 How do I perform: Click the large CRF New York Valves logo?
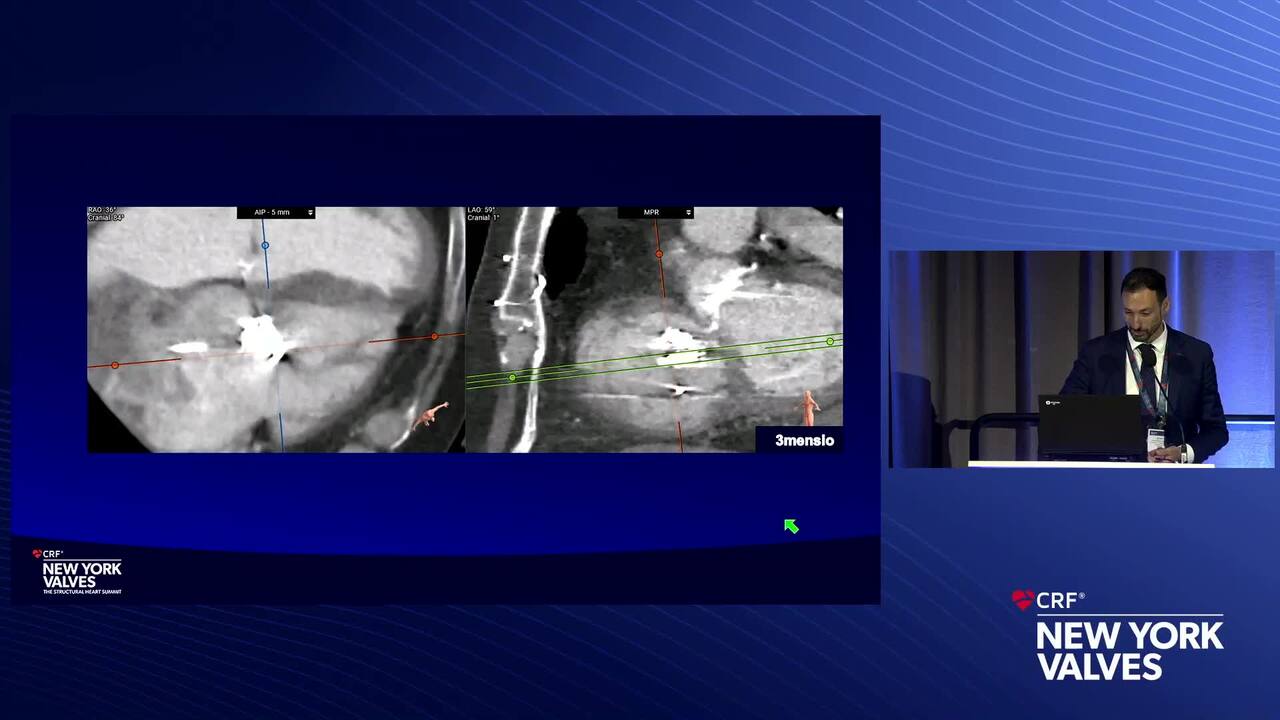1117,636
